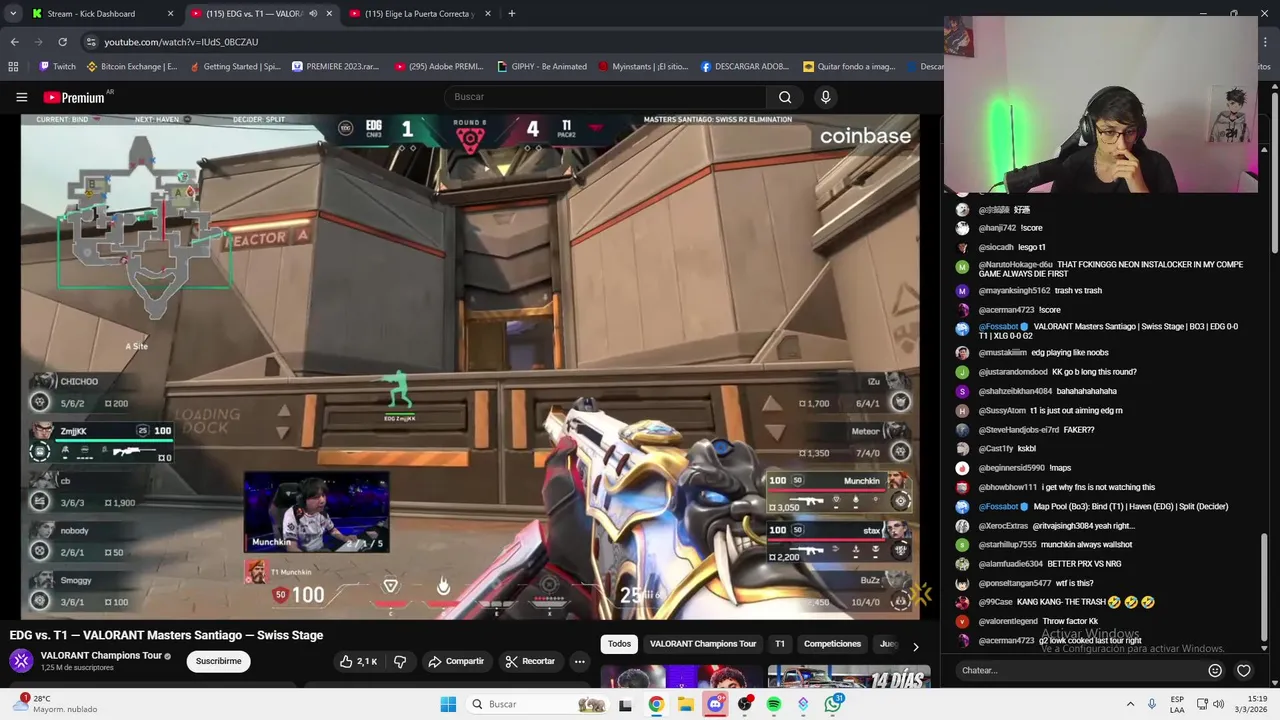Start voice search with the microphone icon
Viewport: 1280px width, 720px height.
pyautogui.click(x=825, y=97)
